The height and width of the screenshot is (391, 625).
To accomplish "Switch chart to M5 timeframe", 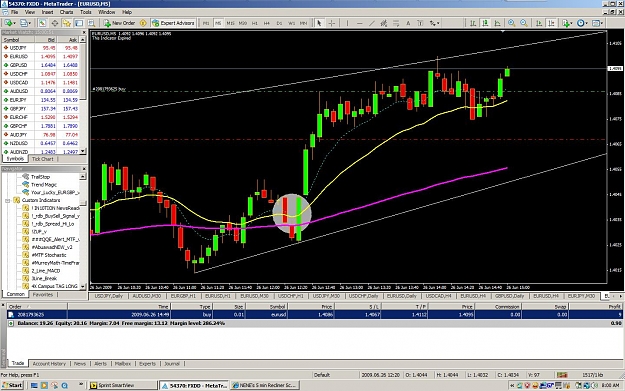I will click(x=218, y=23).
